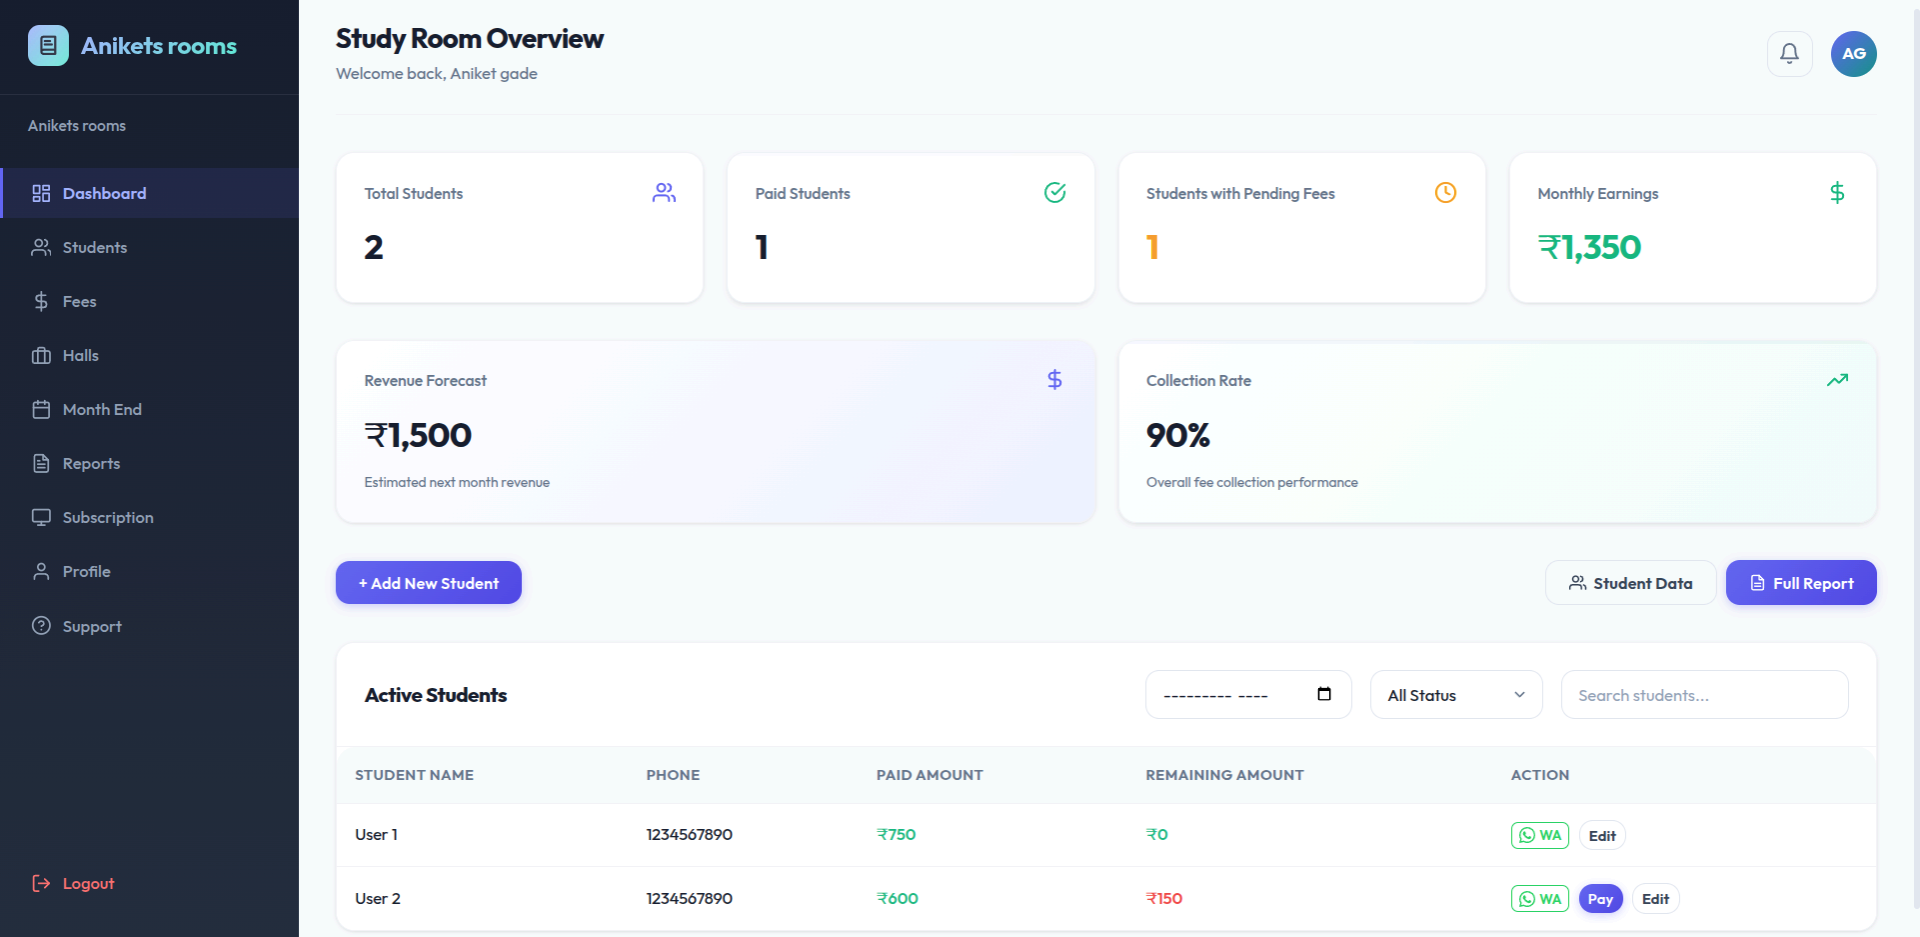Click the ₹150 remaining amount
The height and width of the screenshot is (937, 1920).
1164,899
